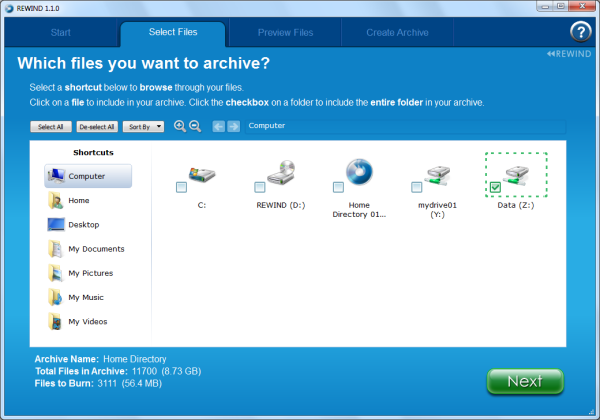
Task: Click the 'mydrive01 (Y:)' label
Action: click(437, 210)
